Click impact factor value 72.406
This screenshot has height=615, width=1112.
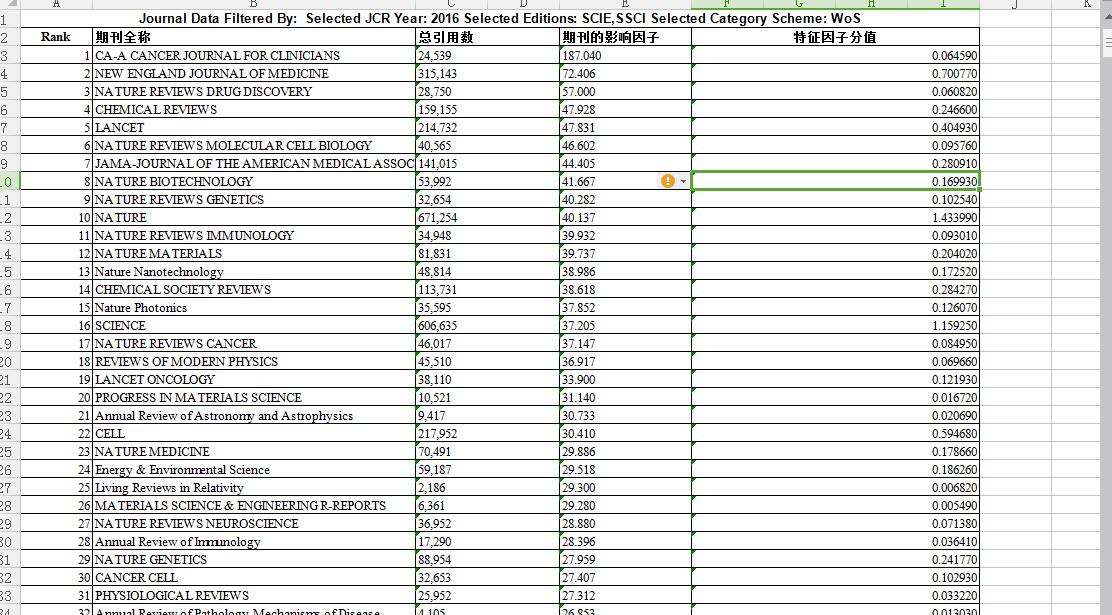pyautogui.click(x=625, y=73)
